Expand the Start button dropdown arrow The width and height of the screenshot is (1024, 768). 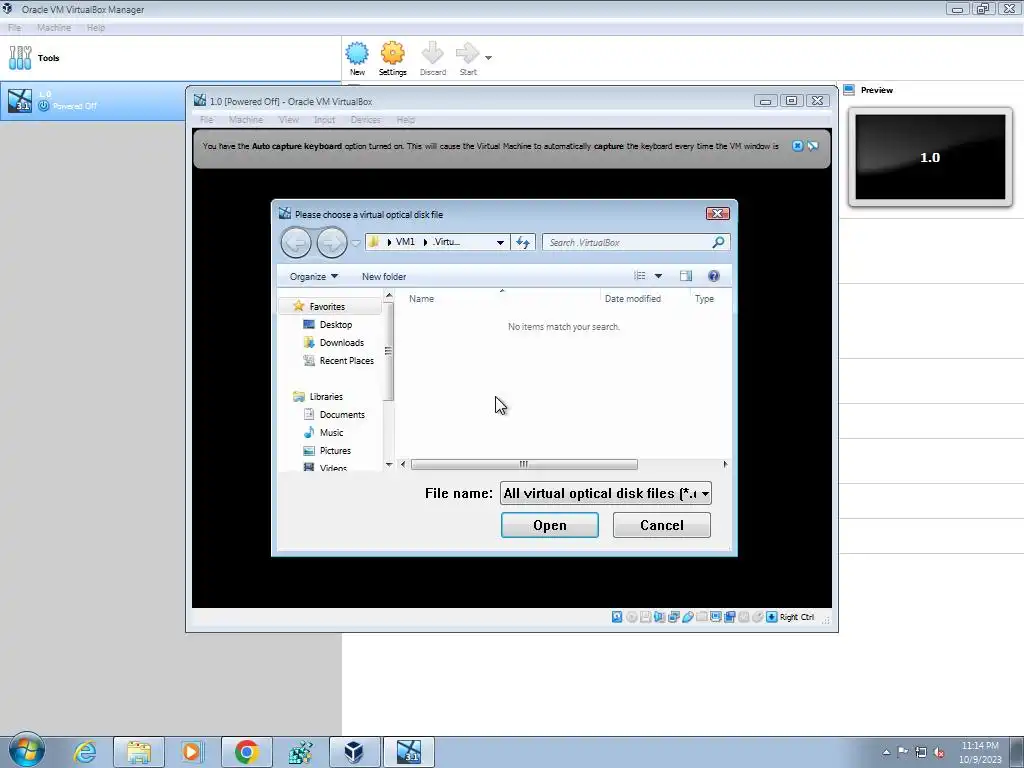pyautogui.click(x=488, y=57)
